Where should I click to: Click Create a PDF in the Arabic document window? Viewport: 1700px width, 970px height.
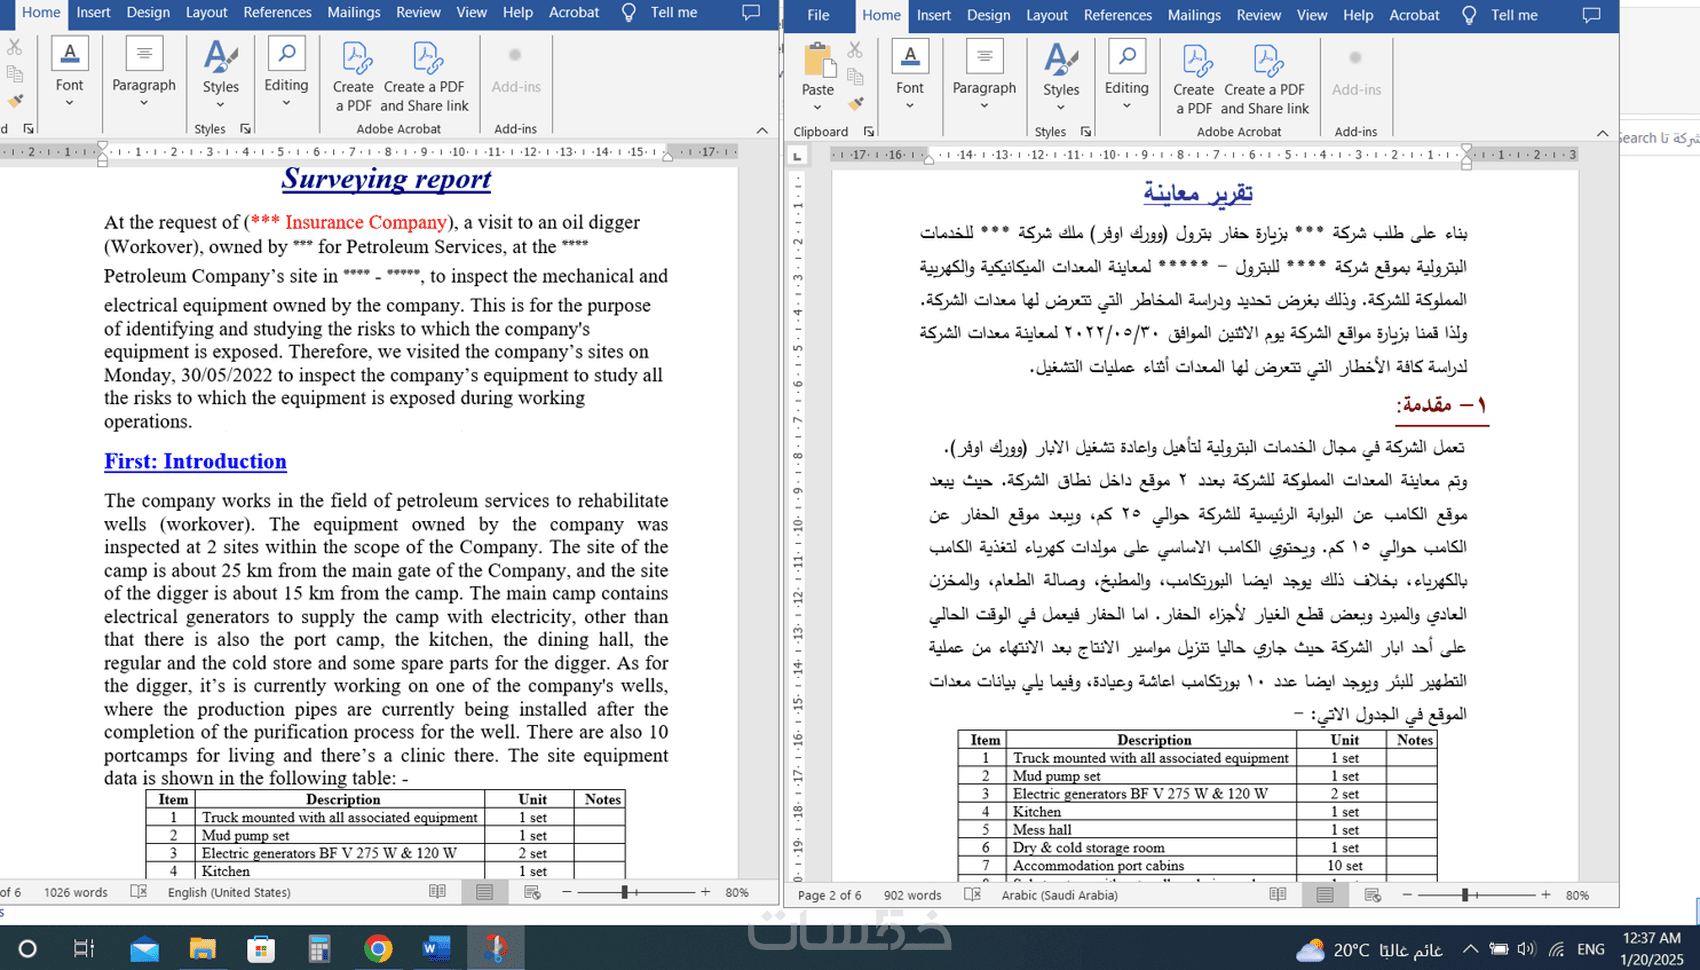point(1194,80)
